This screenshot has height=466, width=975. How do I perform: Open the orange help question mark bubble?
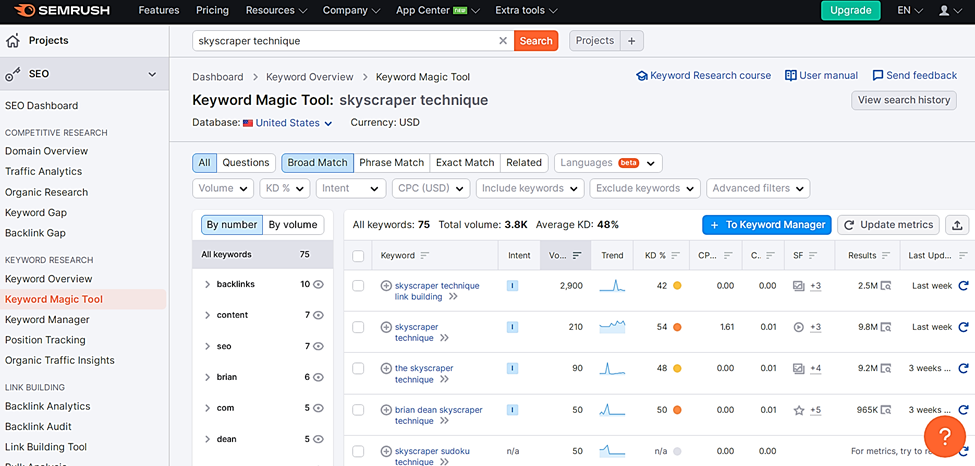[x=943, y=436]
